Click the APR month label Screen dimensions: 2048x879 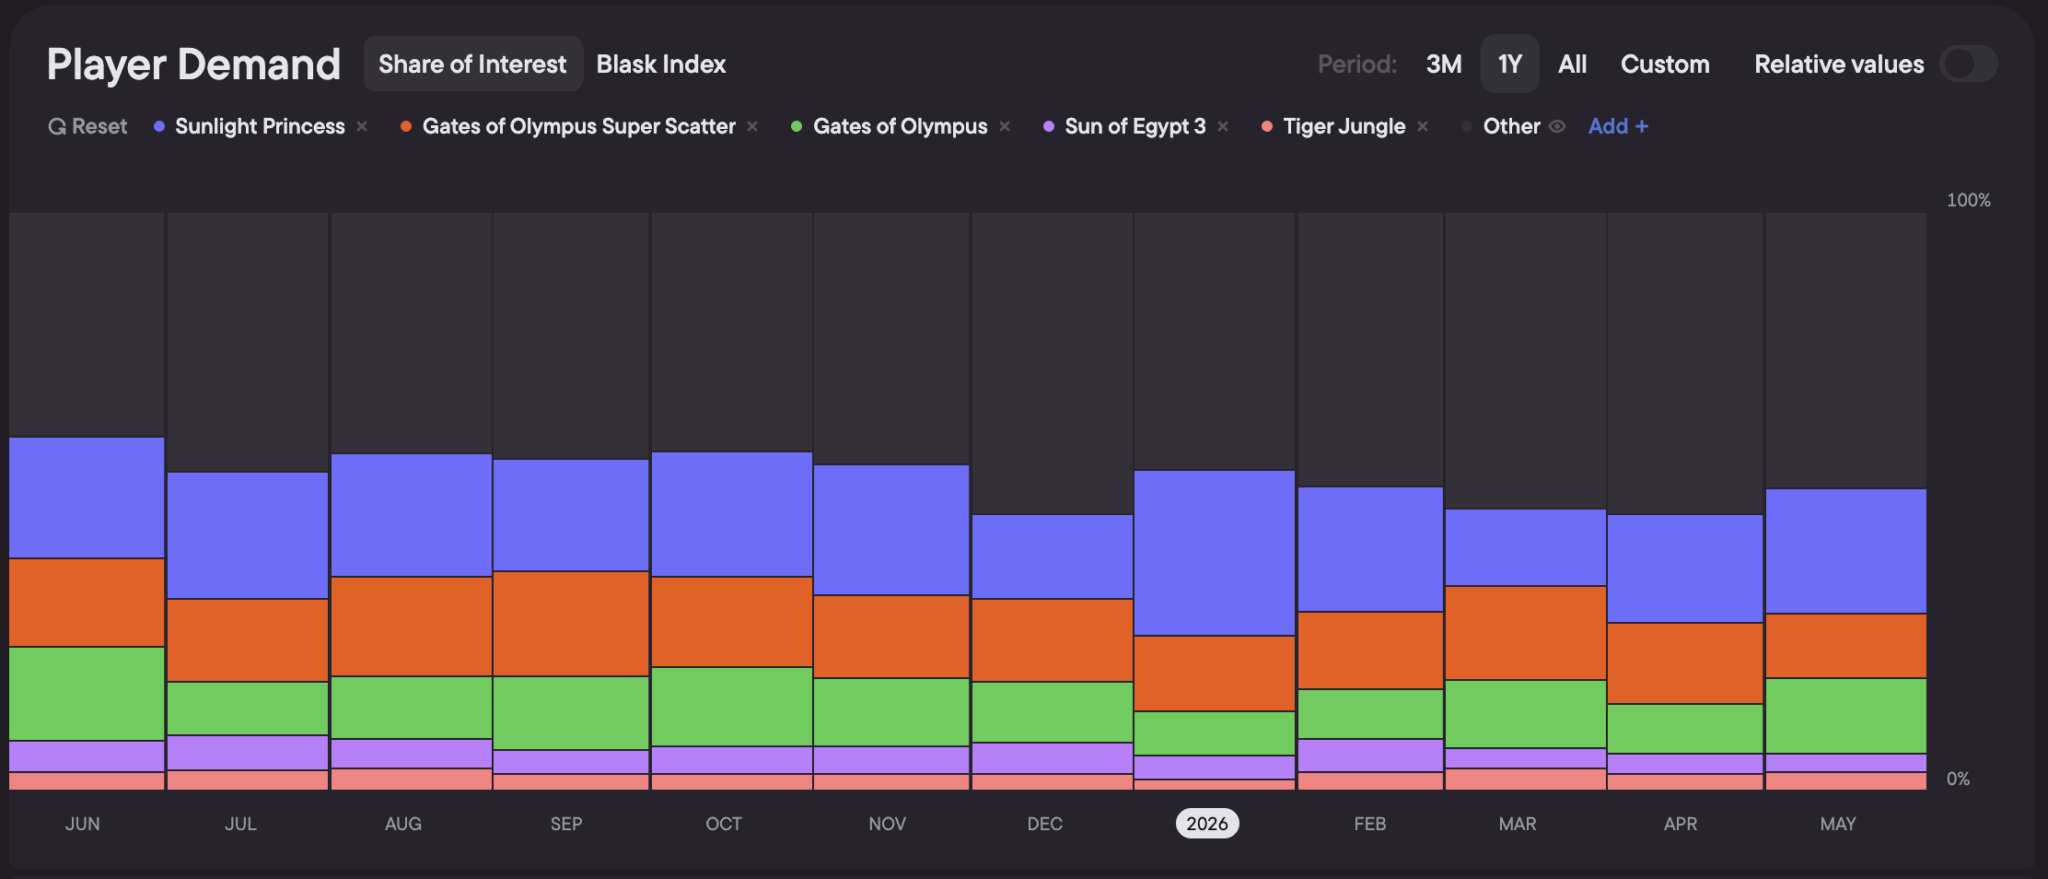(1680, 824)
